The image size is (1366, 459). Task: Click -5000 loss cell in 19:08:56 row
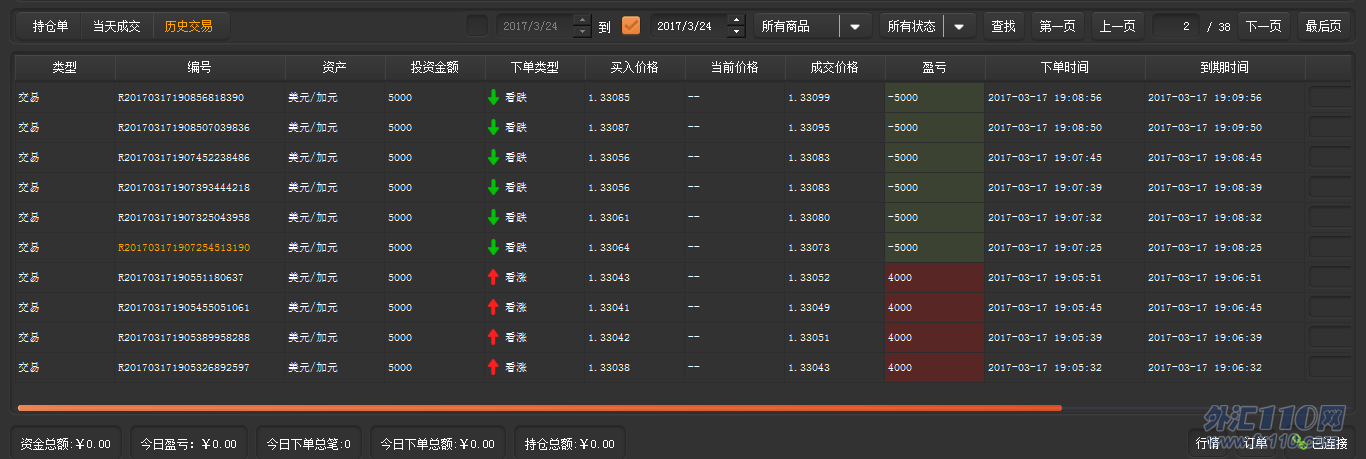pyautogui.click(x=935, y=97)
